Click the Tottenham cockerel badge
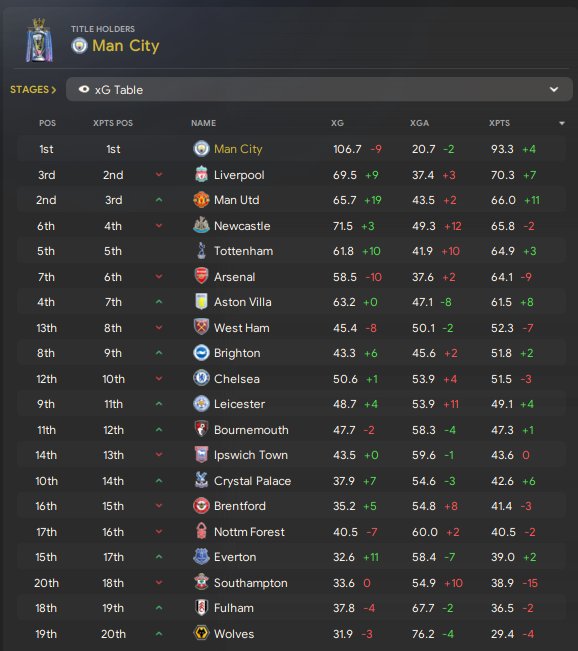This screenshot has height=651, width=578. pyautogui.click(x=201, y=251)
